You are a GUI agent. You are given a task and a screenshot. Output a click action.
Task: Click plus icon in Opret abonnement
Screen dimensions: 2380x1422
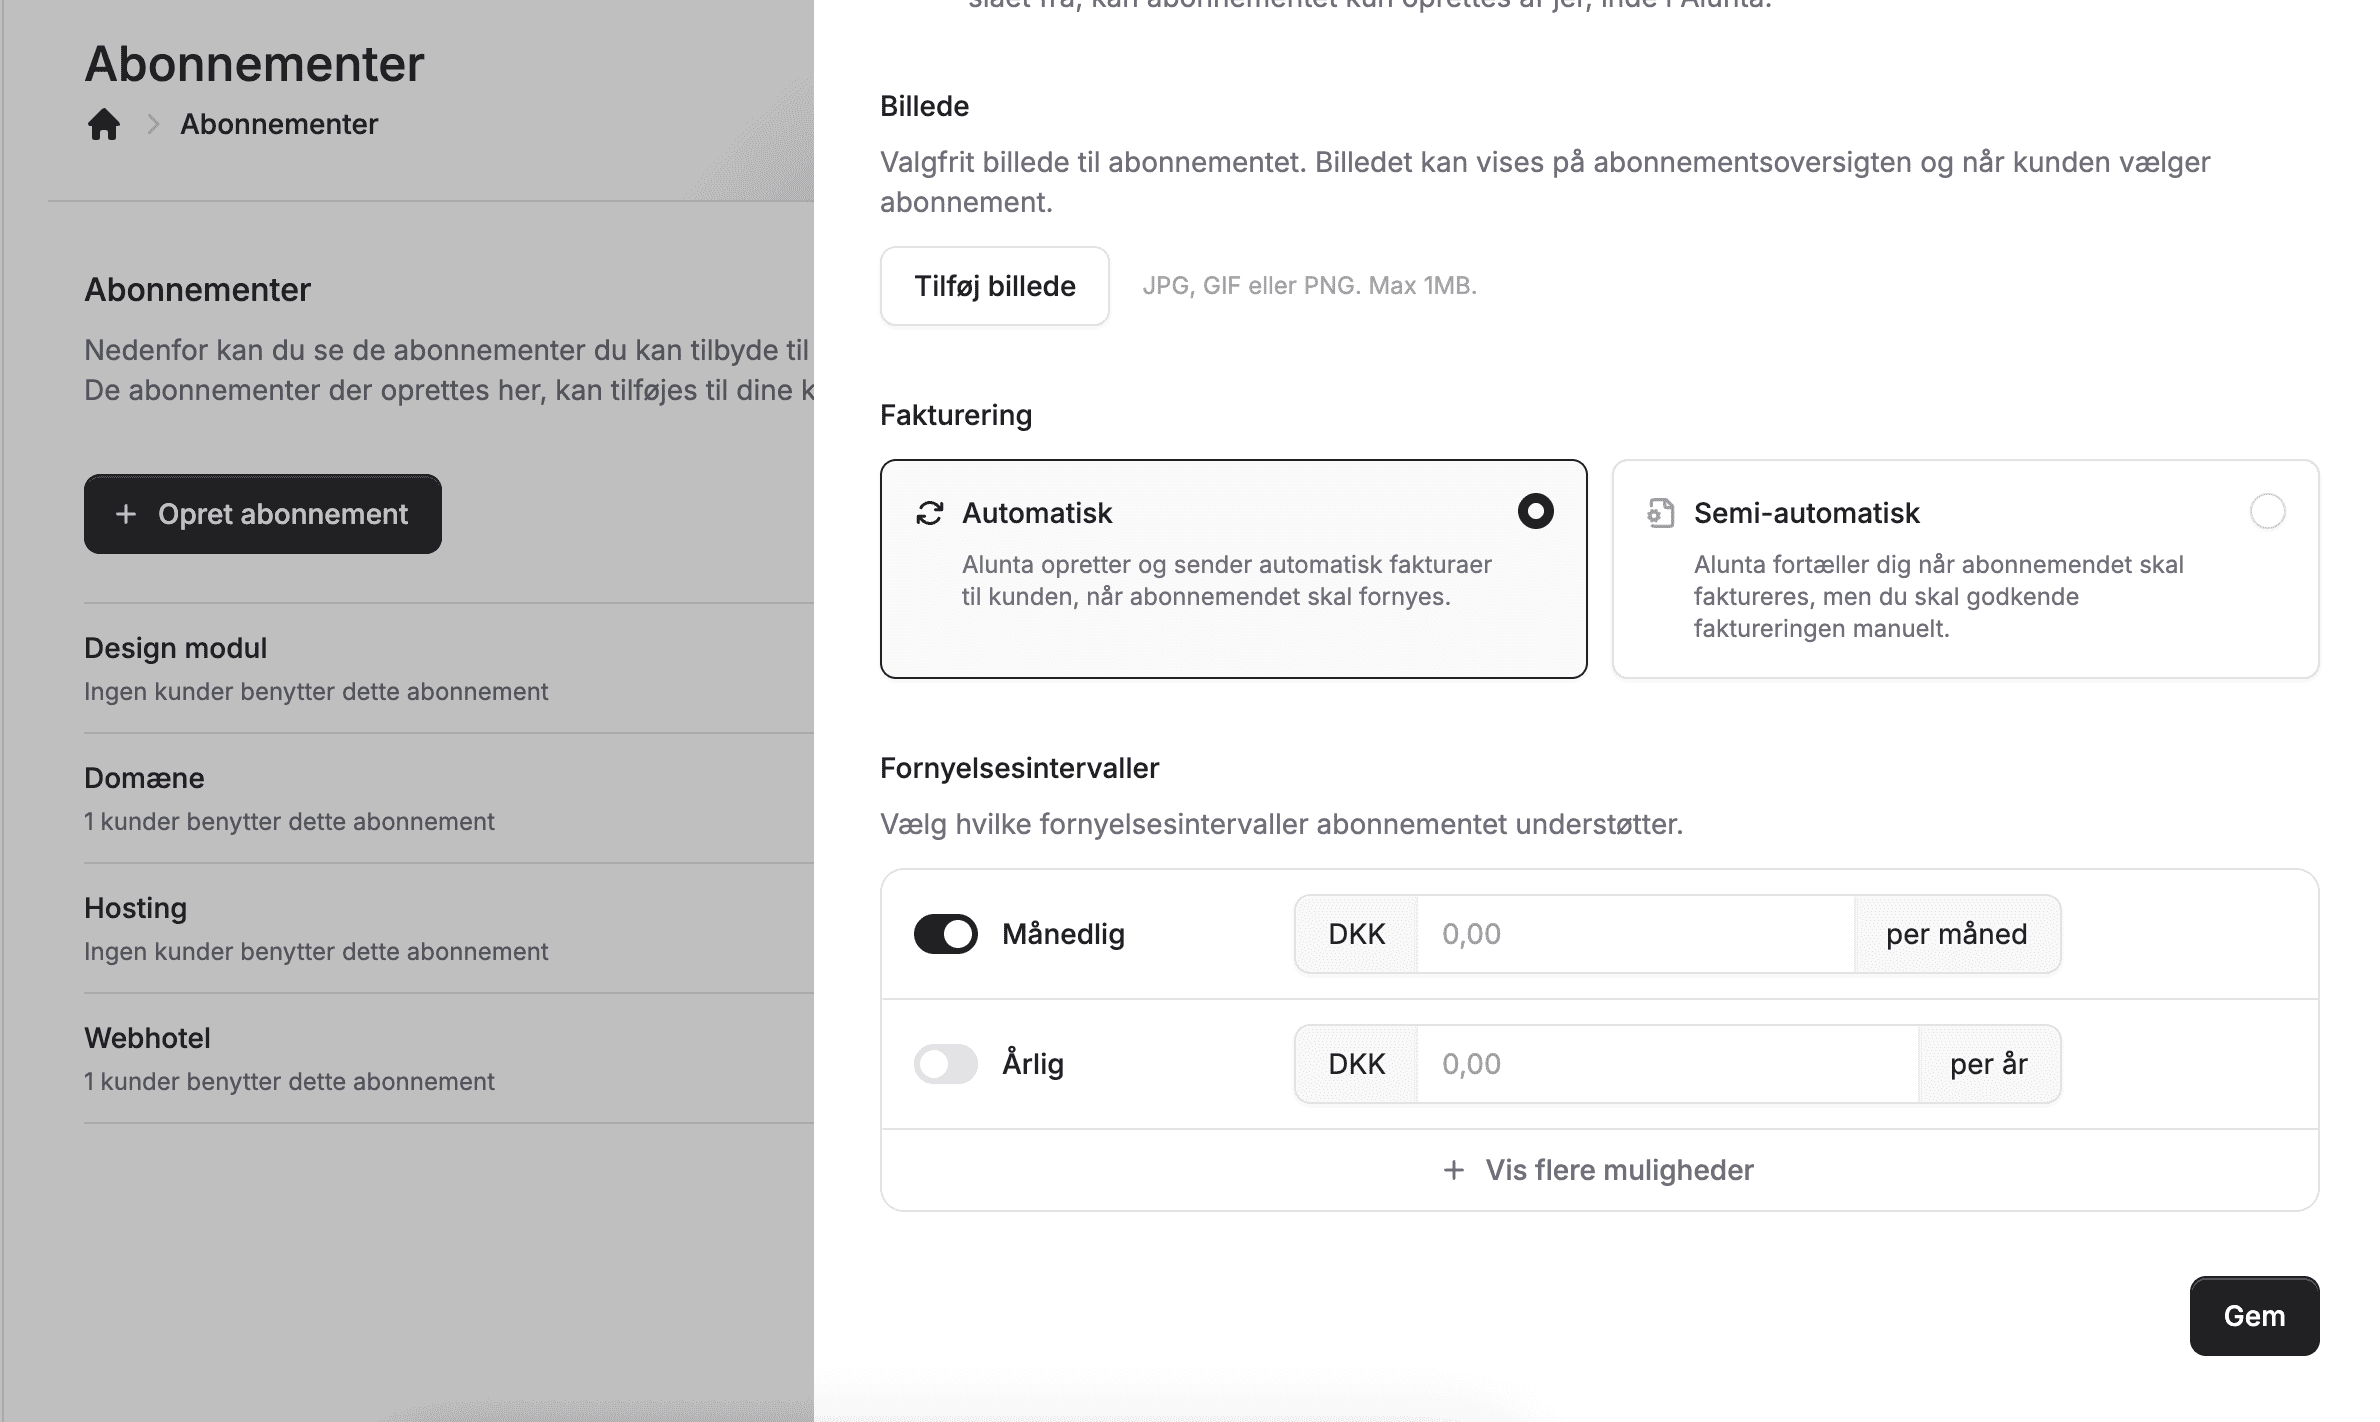(126, 514)
